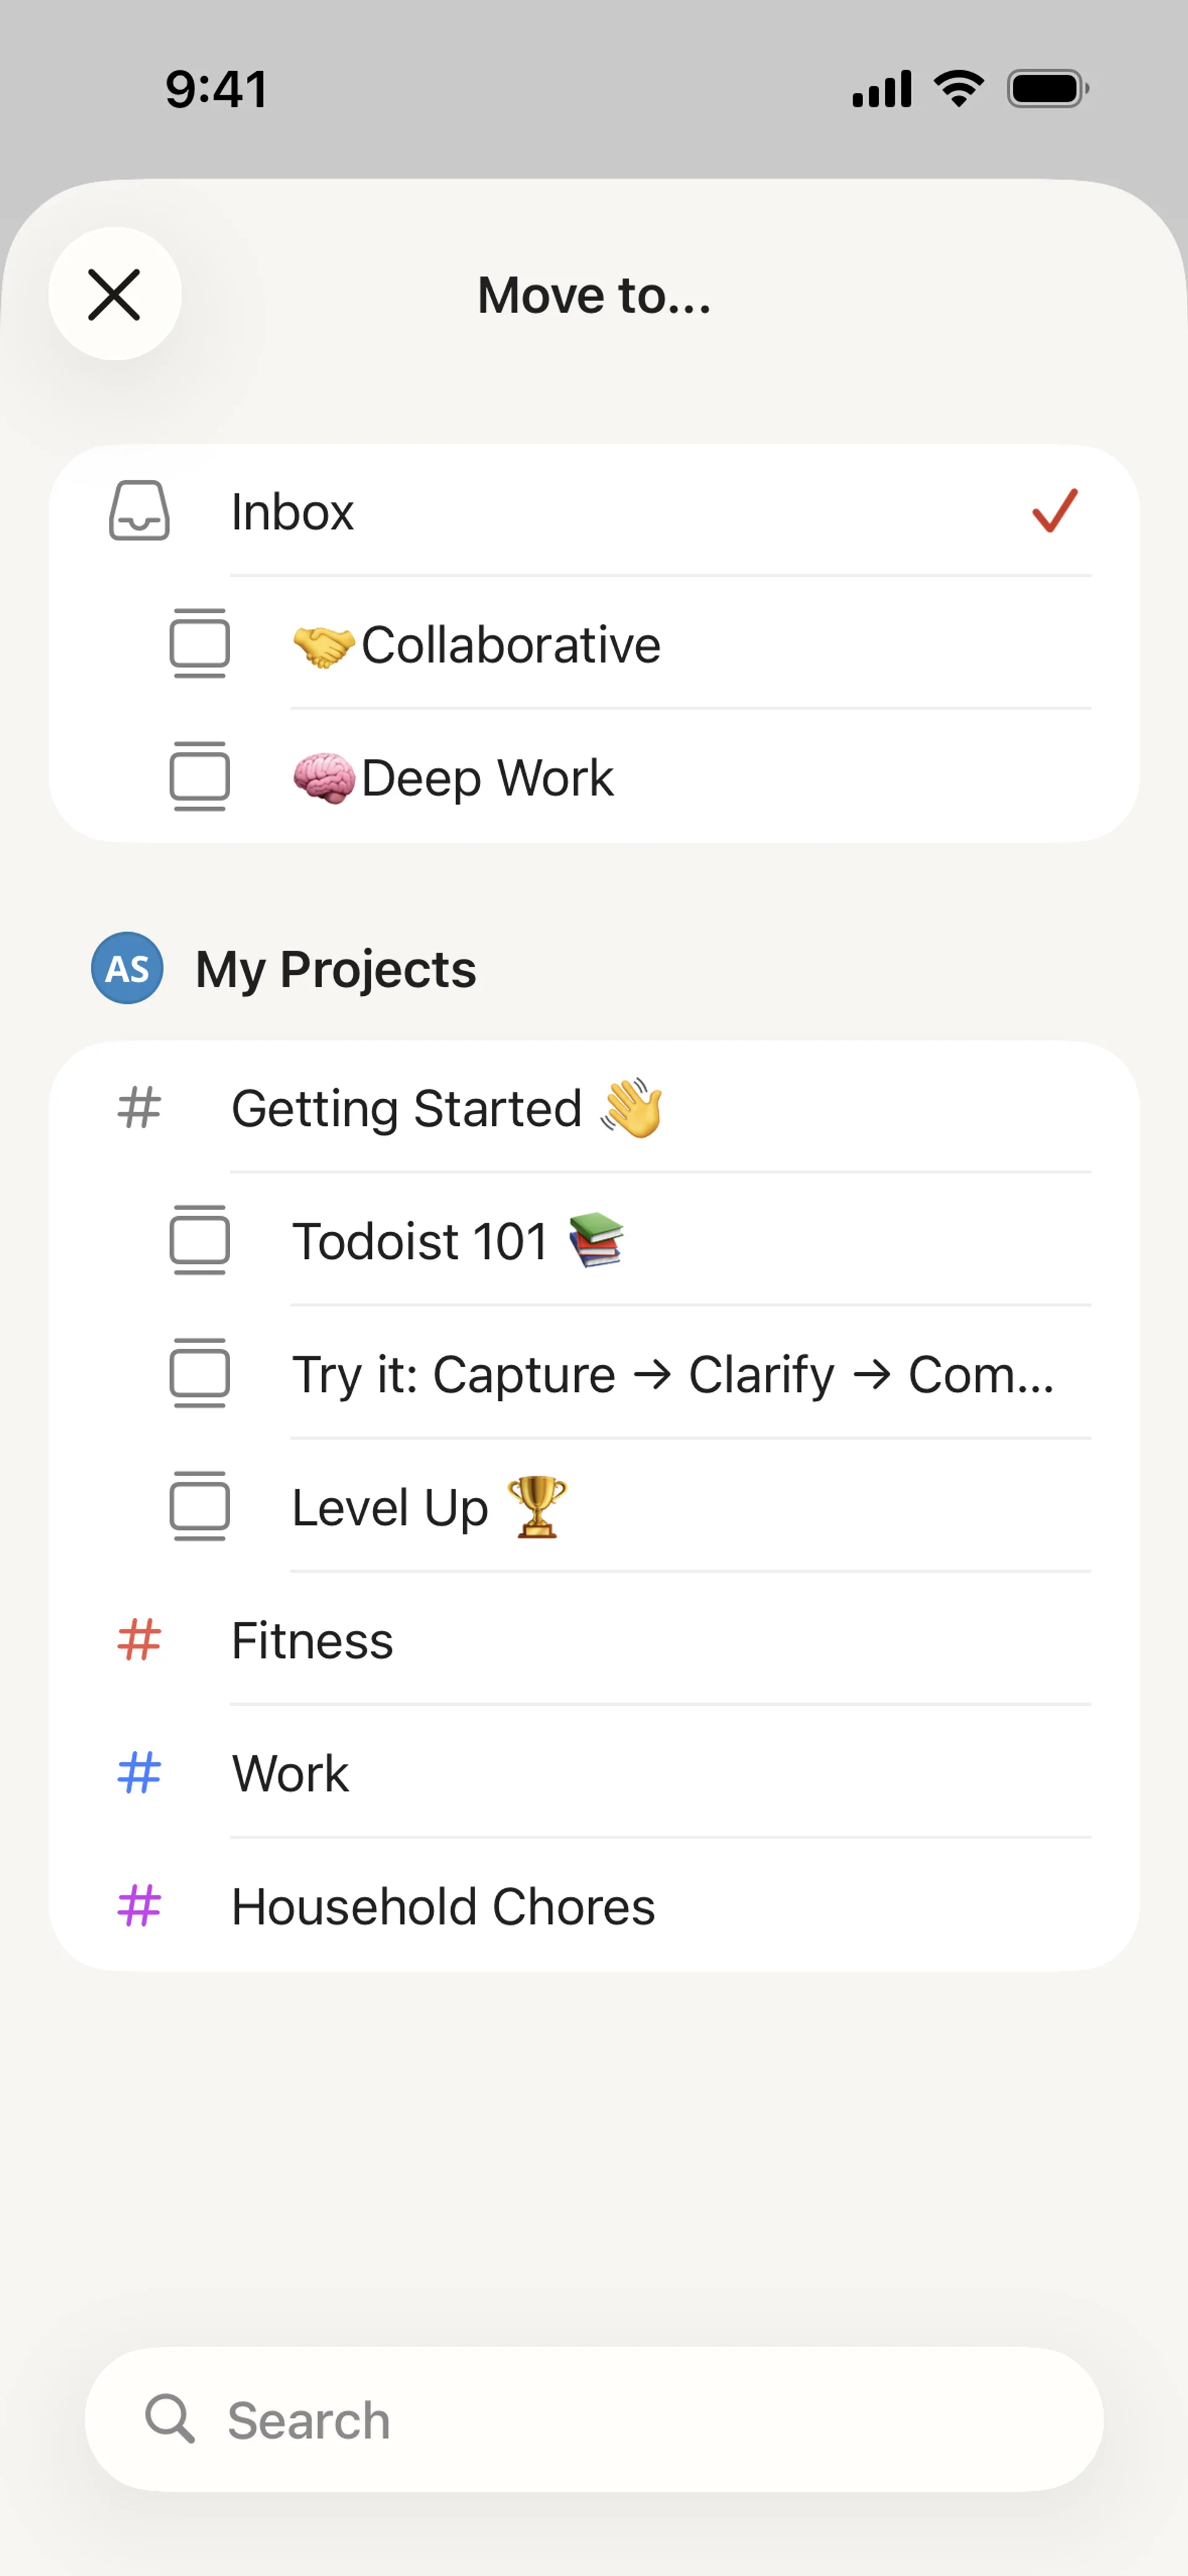Tap the Inbox tray icon
The image size is (1188, 2576).
click(x=139, y=511)
